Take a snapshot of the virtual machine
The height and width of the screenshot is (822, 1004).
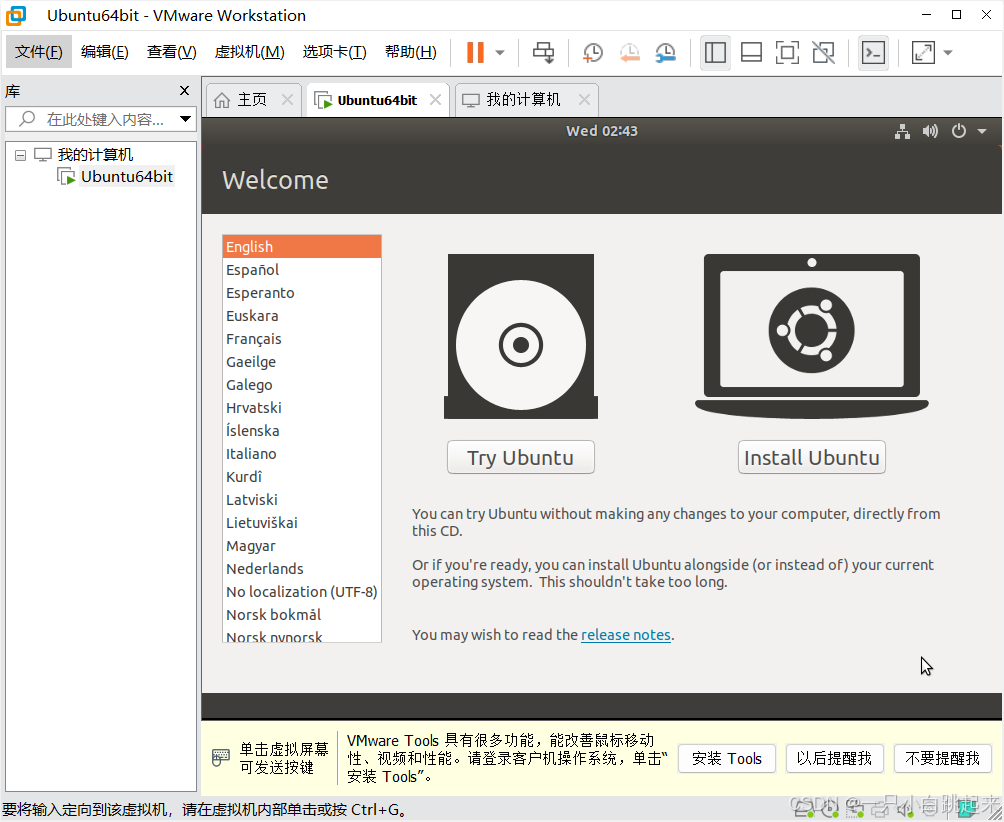pyautogui.click(x=593, y=52)
